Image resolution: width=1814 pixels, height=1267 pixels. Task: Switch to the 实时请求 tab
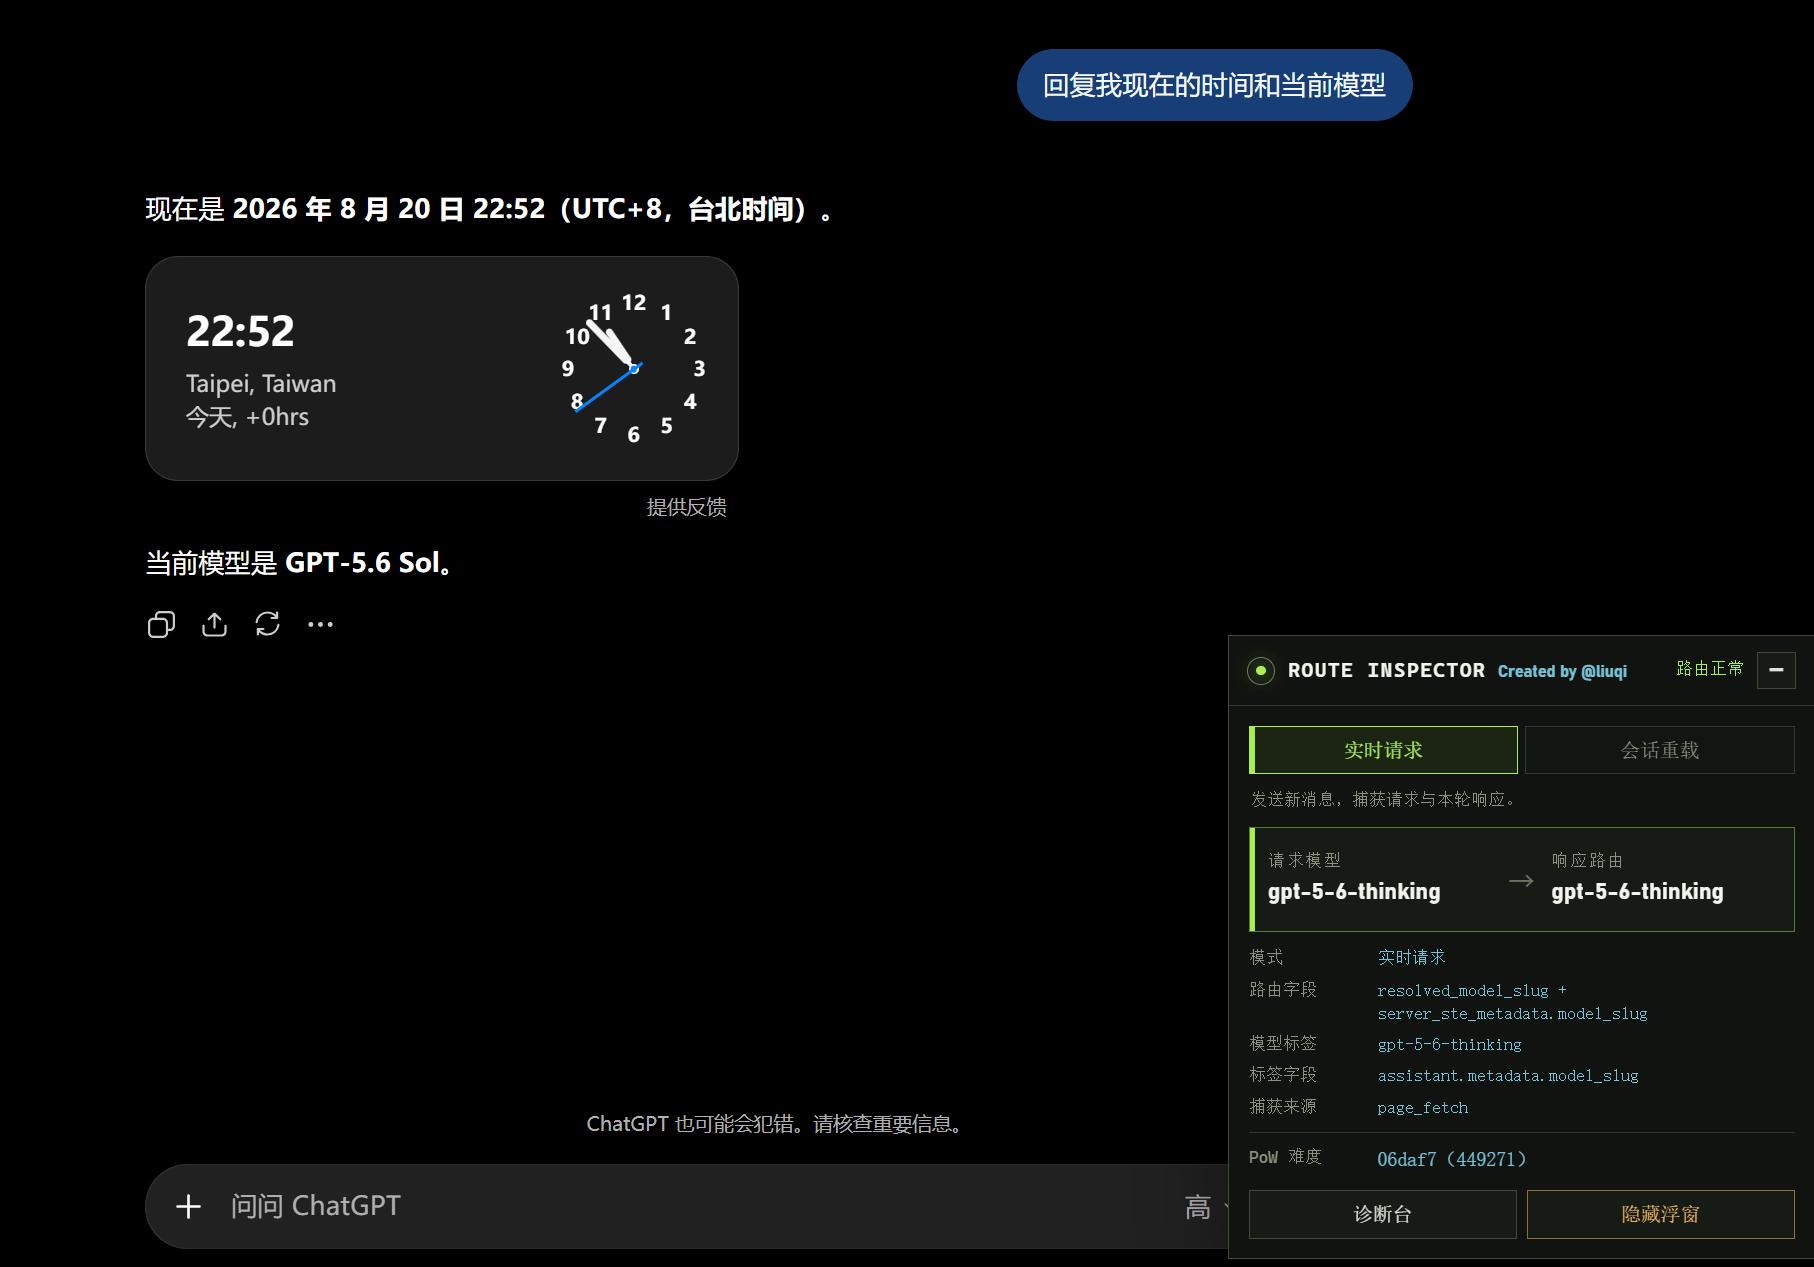pyautogui.click(x=1383, y=750)
